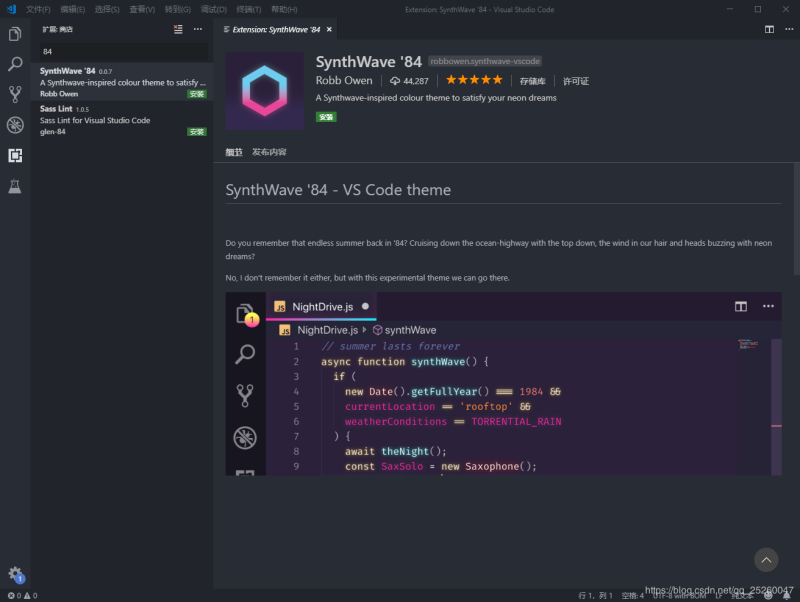800x602 pixels.
Task: Open the Extensions view in activity bar
Action: pos(15,155)
